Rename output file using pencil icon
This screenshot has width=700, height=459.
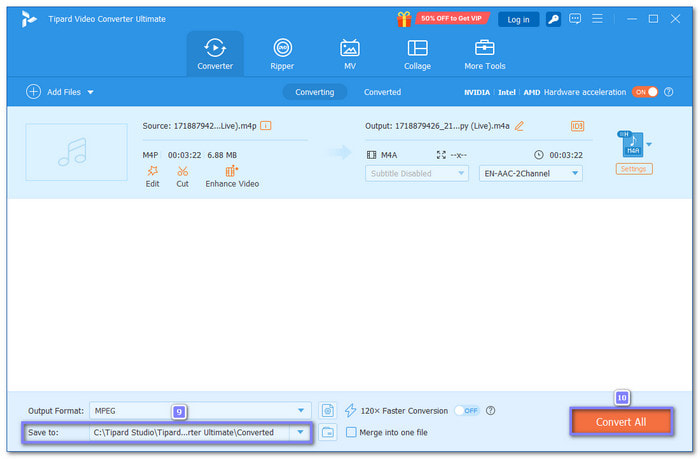(519, 126)
